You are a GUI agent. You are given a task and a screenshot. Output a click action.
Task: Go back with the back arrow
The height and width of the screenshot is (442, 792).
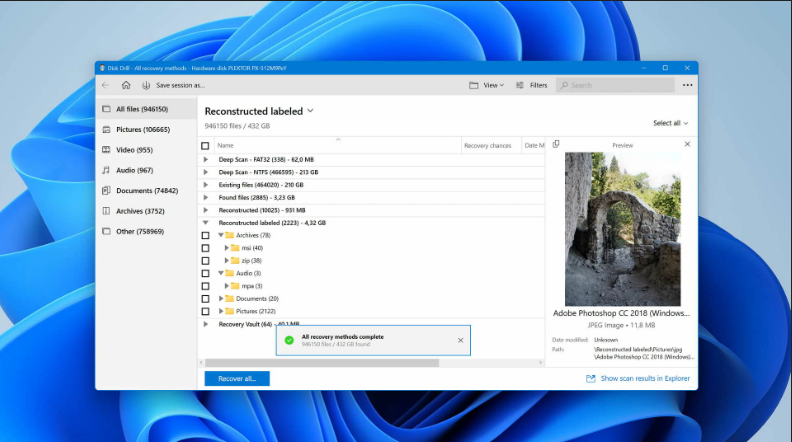tap(106, 85)
